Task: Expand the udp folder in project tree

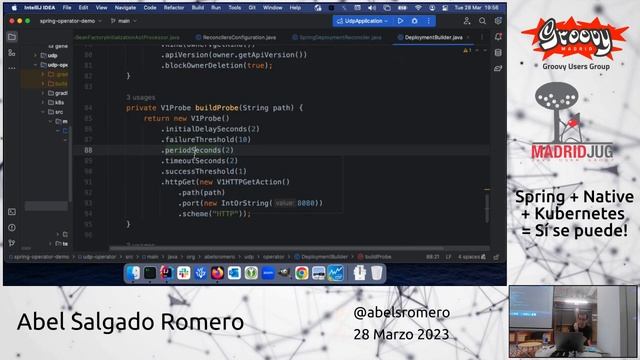Action: [36, 56]
